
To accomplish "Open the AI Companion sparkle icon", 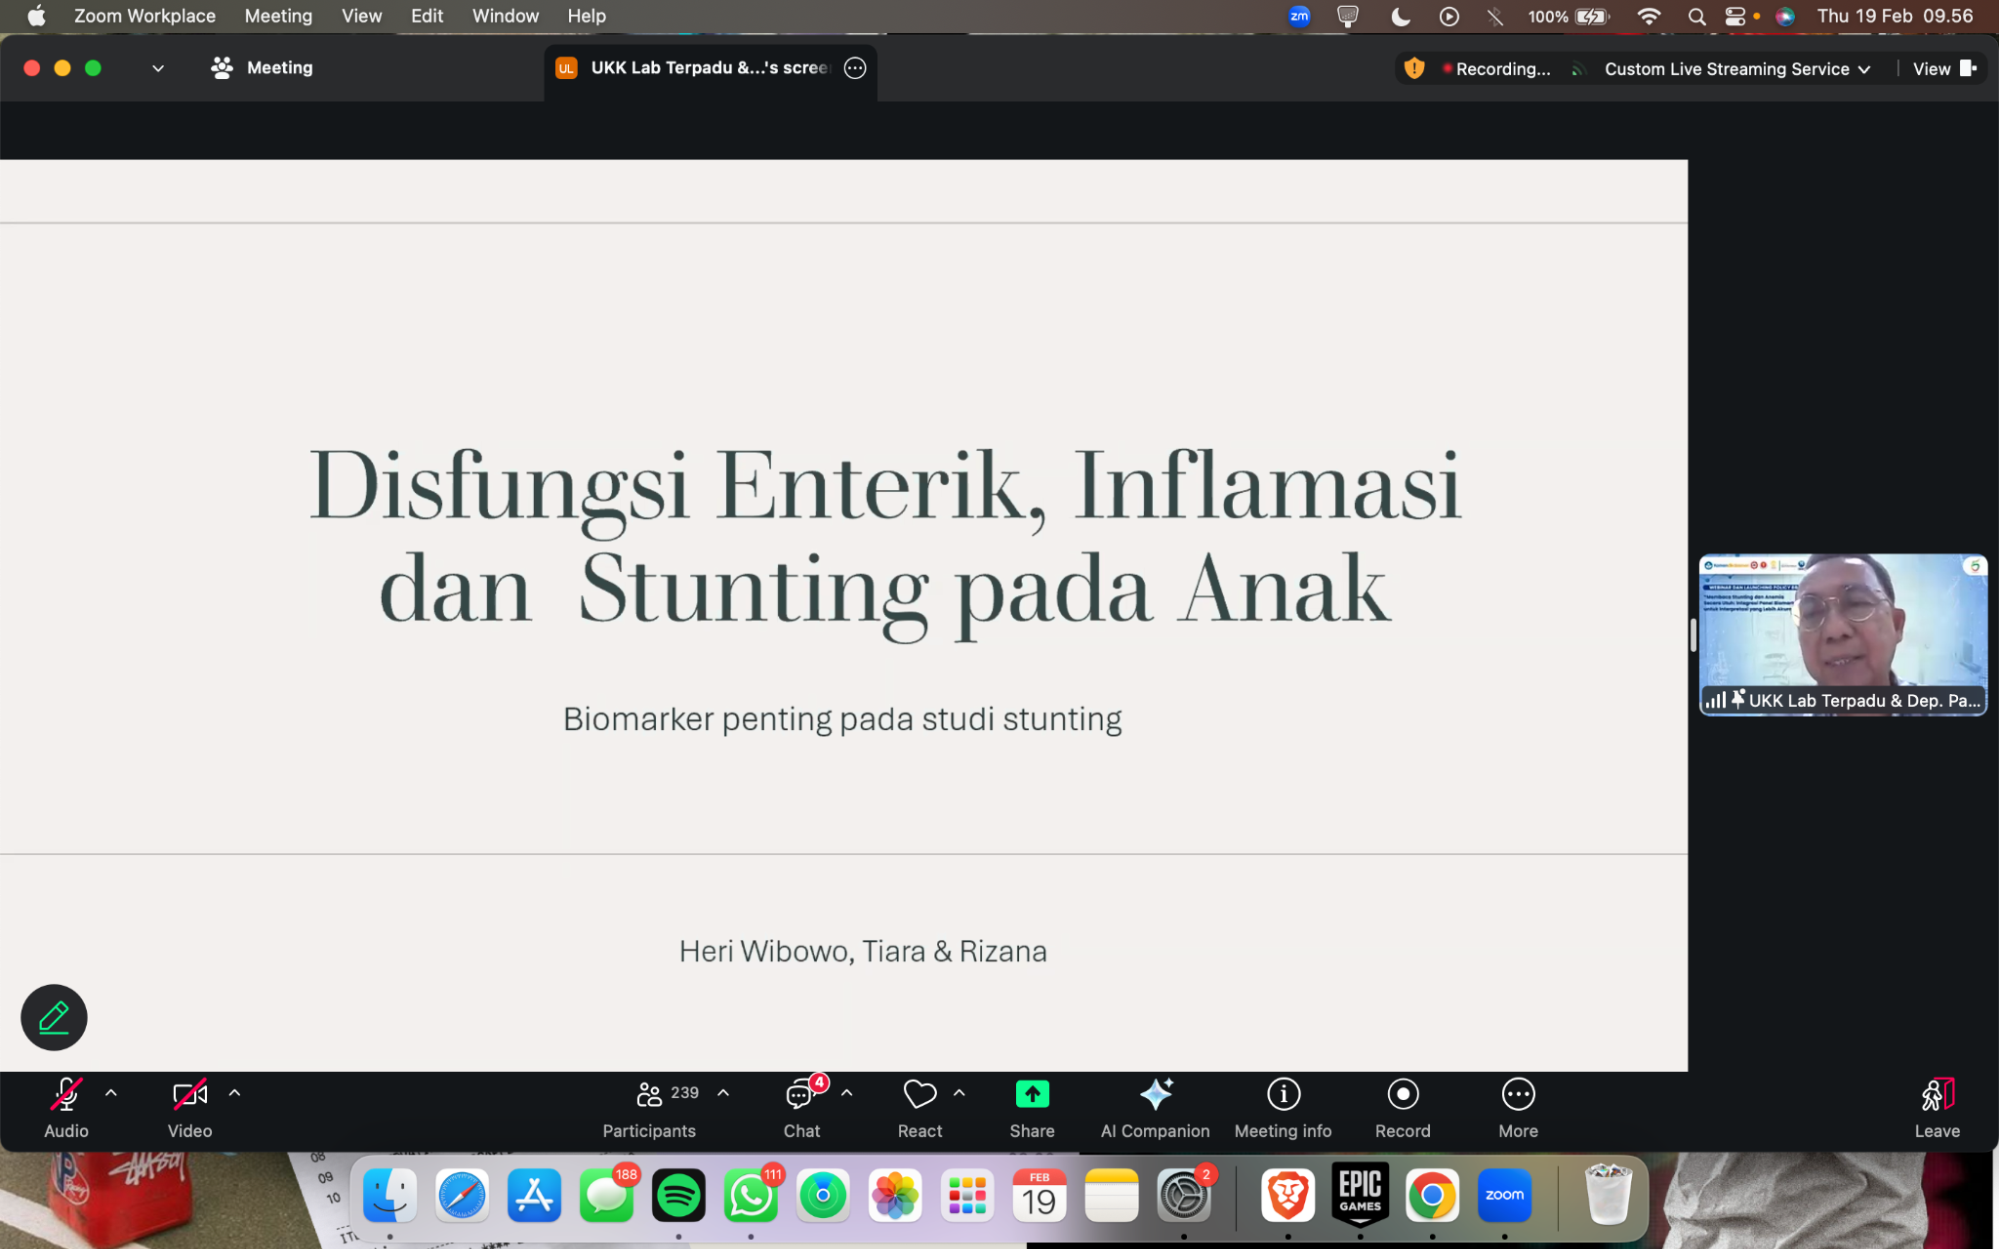I will coord(1155,1095).
